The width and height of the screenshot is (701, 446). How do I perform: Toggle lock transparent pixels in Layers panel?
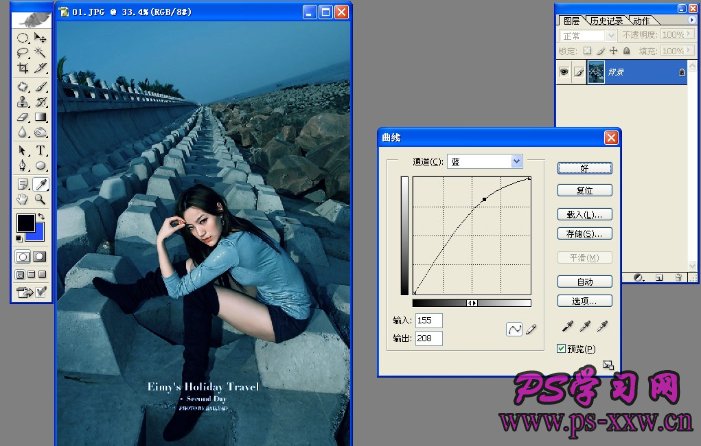pyautogui.click(x=587, y=51)
